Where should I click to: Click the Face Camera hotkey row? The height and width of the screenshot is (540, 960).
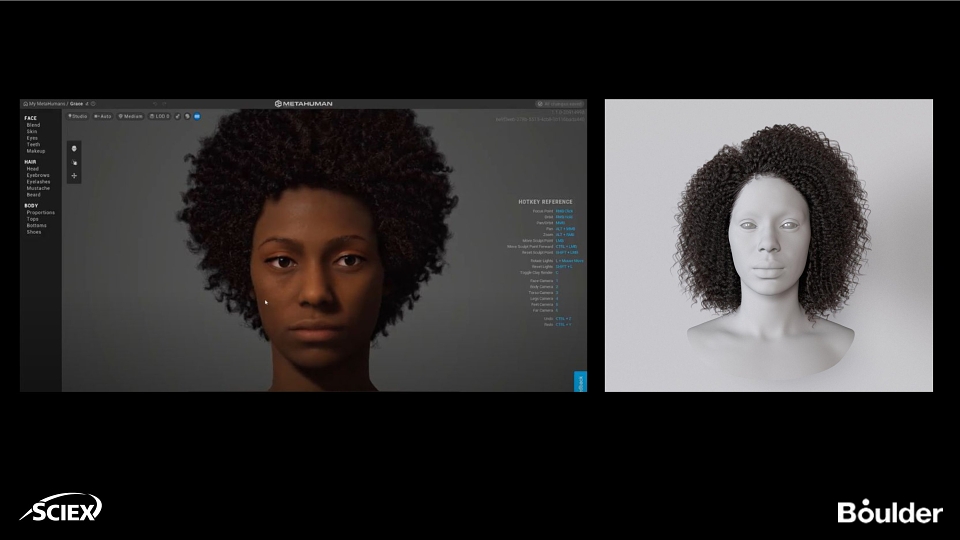(x=544, y=281)
